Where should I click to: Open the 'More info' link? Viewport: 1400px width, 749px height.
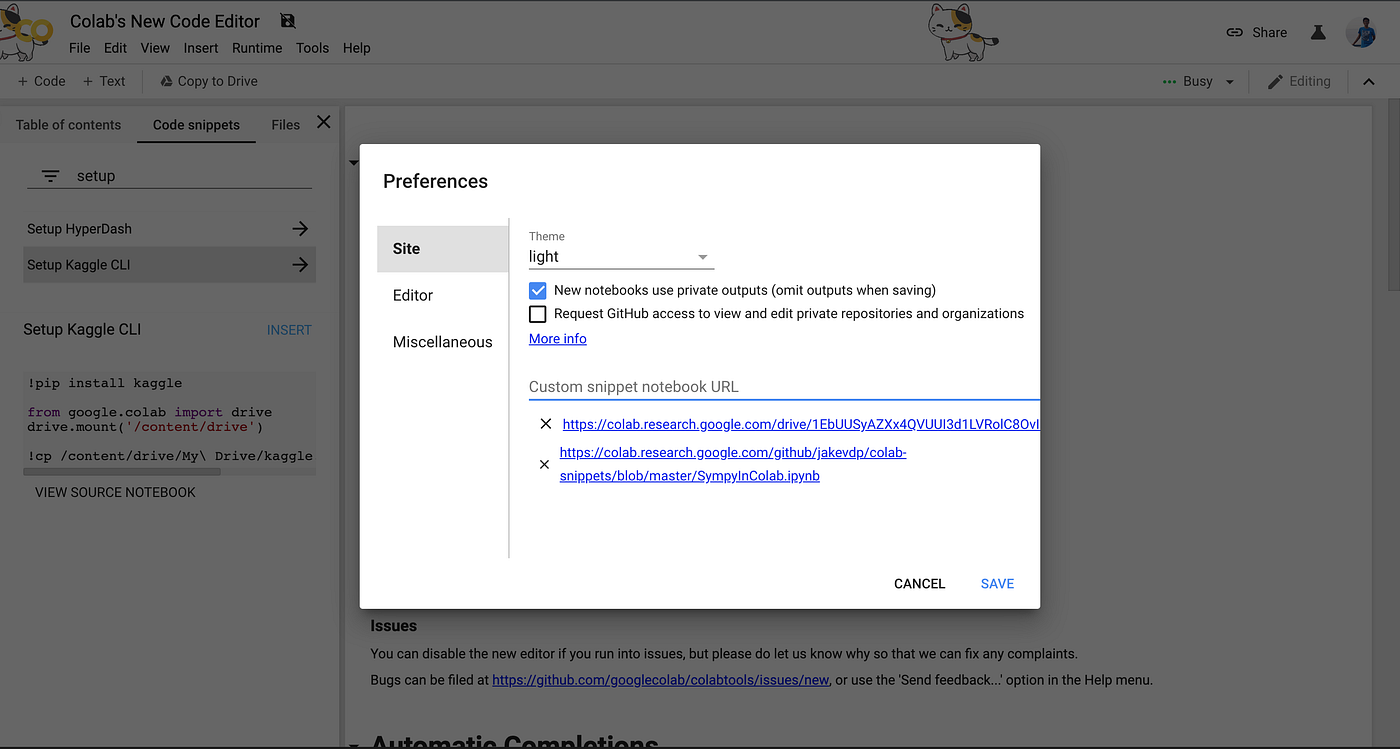click(557, 338)
